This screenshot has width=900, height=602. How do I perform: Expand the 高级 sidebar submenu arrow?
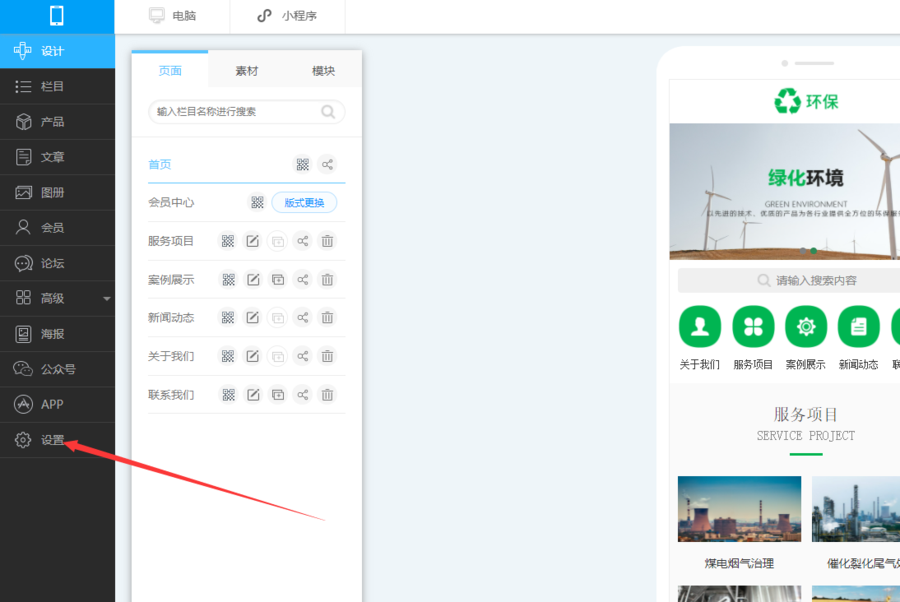[x=107, y=298]
